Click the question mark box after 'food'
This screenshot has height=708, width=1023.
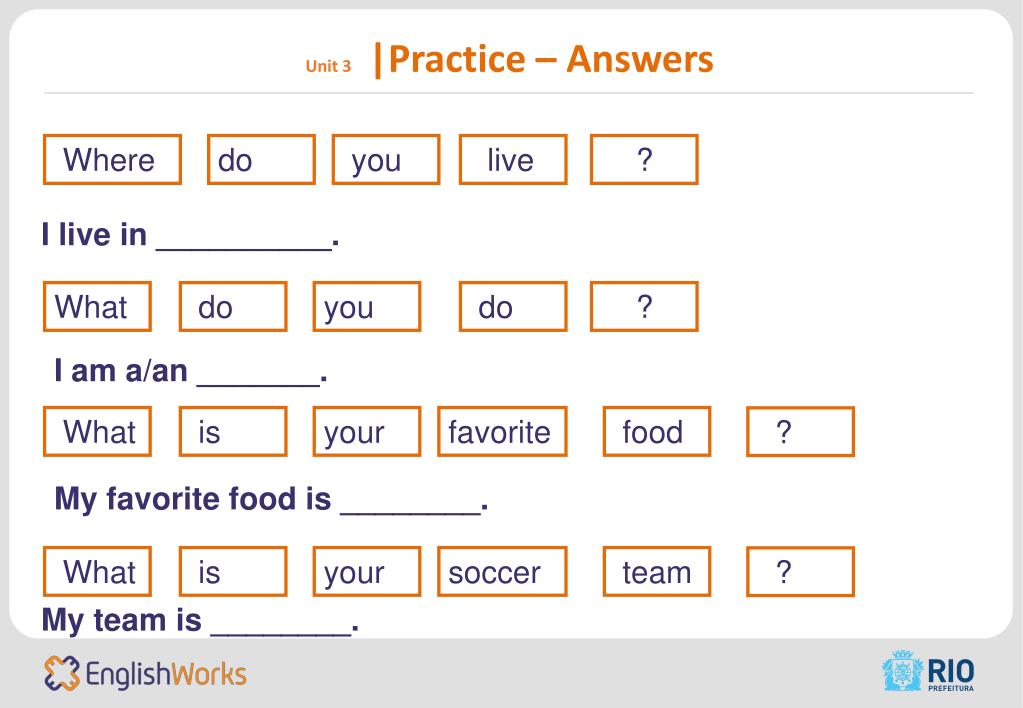click(x=800, y=431)
